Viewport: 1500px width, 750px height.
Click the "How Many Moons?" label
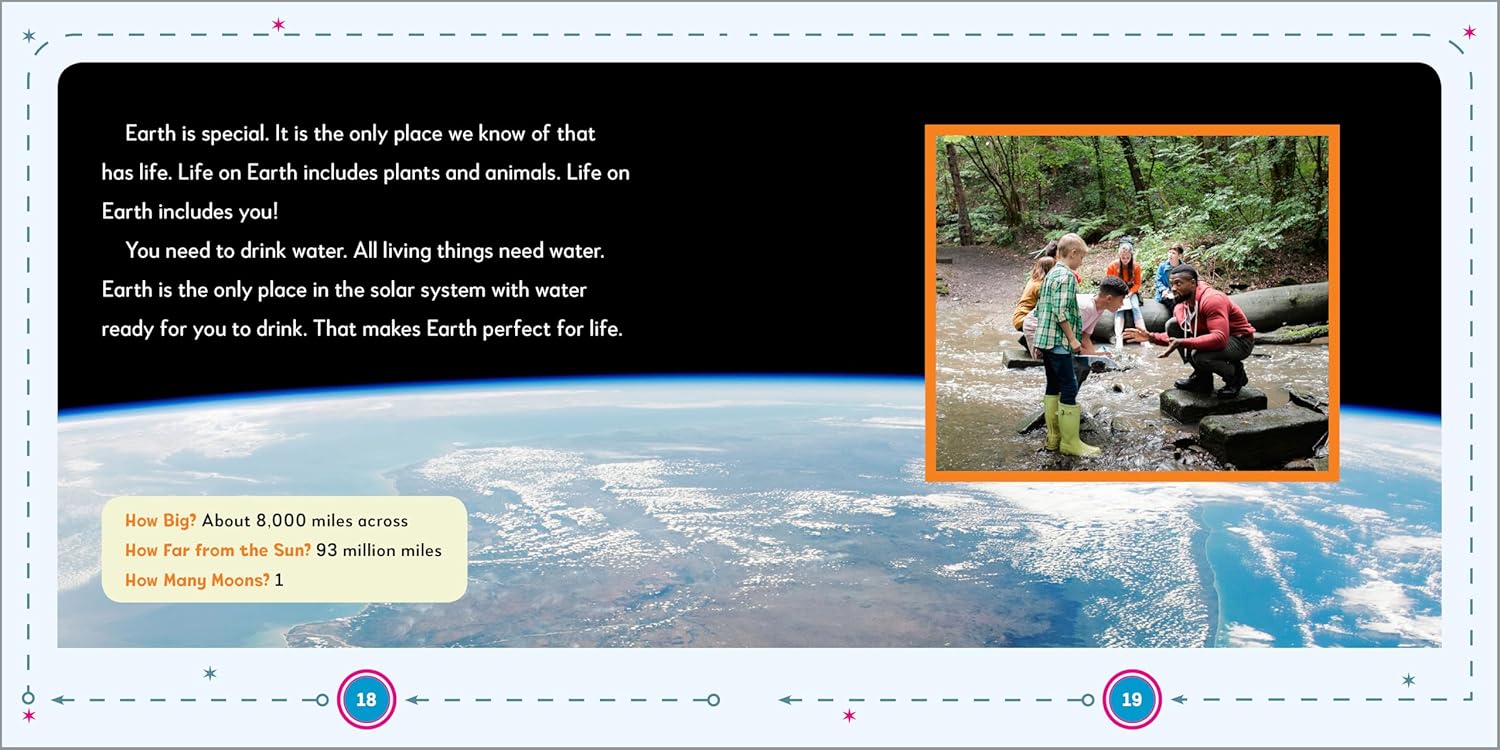[197, 580]
